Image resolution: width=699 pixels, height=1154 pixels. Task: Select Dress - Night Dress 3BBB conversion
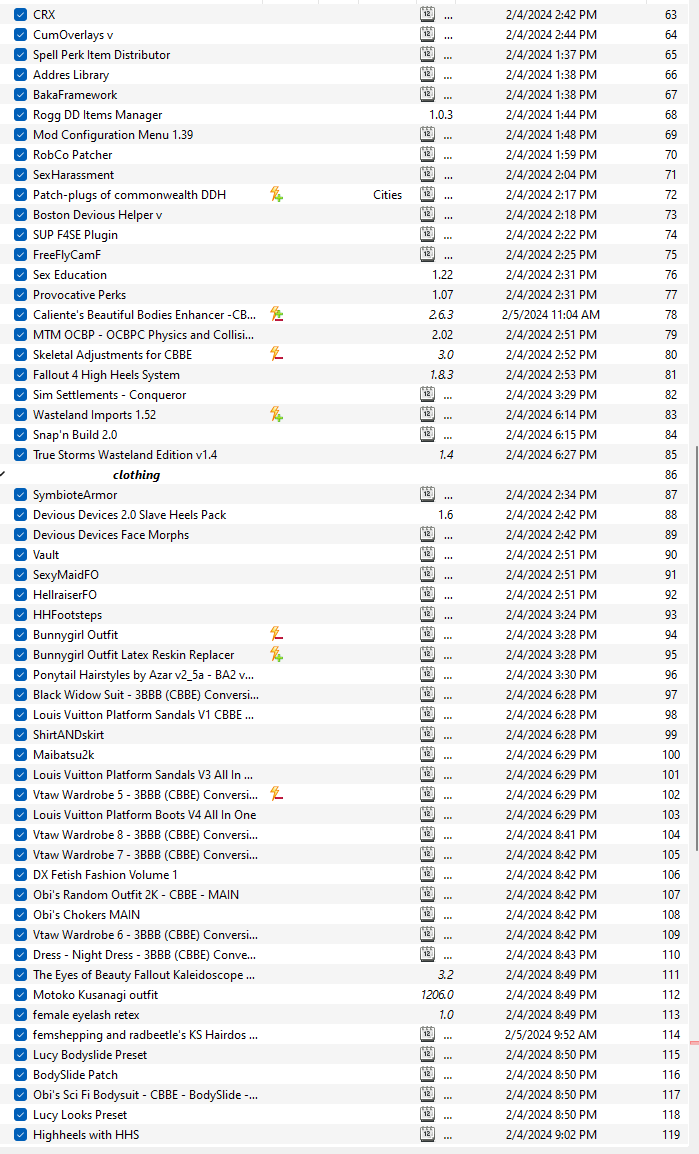144,955
